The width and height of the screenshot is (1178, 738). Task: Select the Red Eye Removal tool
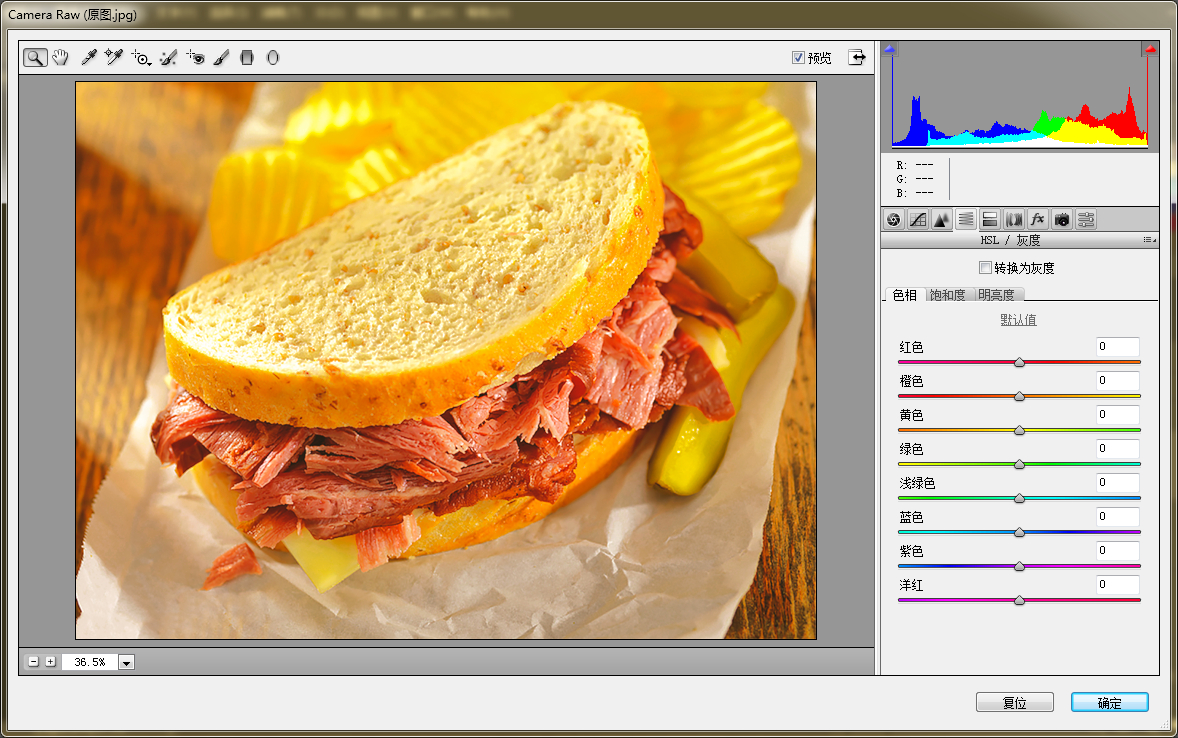point(195,57)
